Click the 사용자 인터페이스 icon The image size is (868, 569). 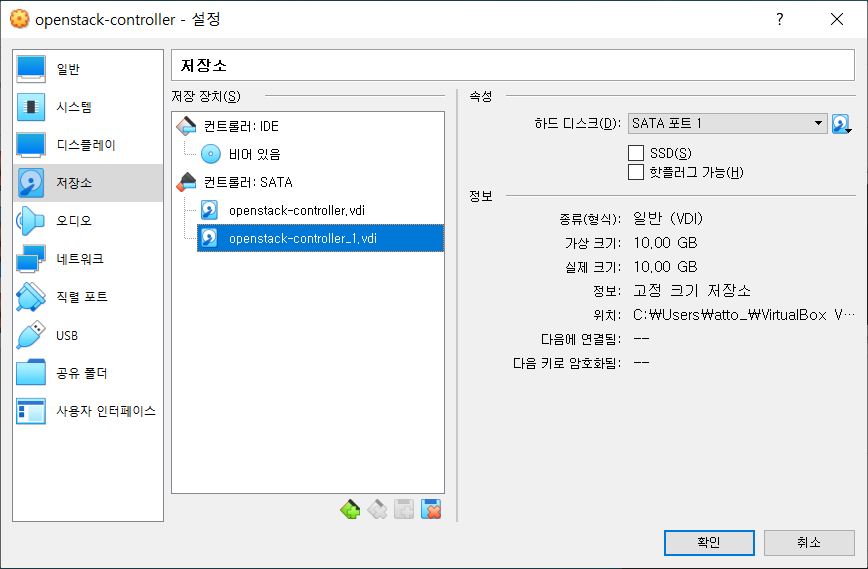pos(30,411)
